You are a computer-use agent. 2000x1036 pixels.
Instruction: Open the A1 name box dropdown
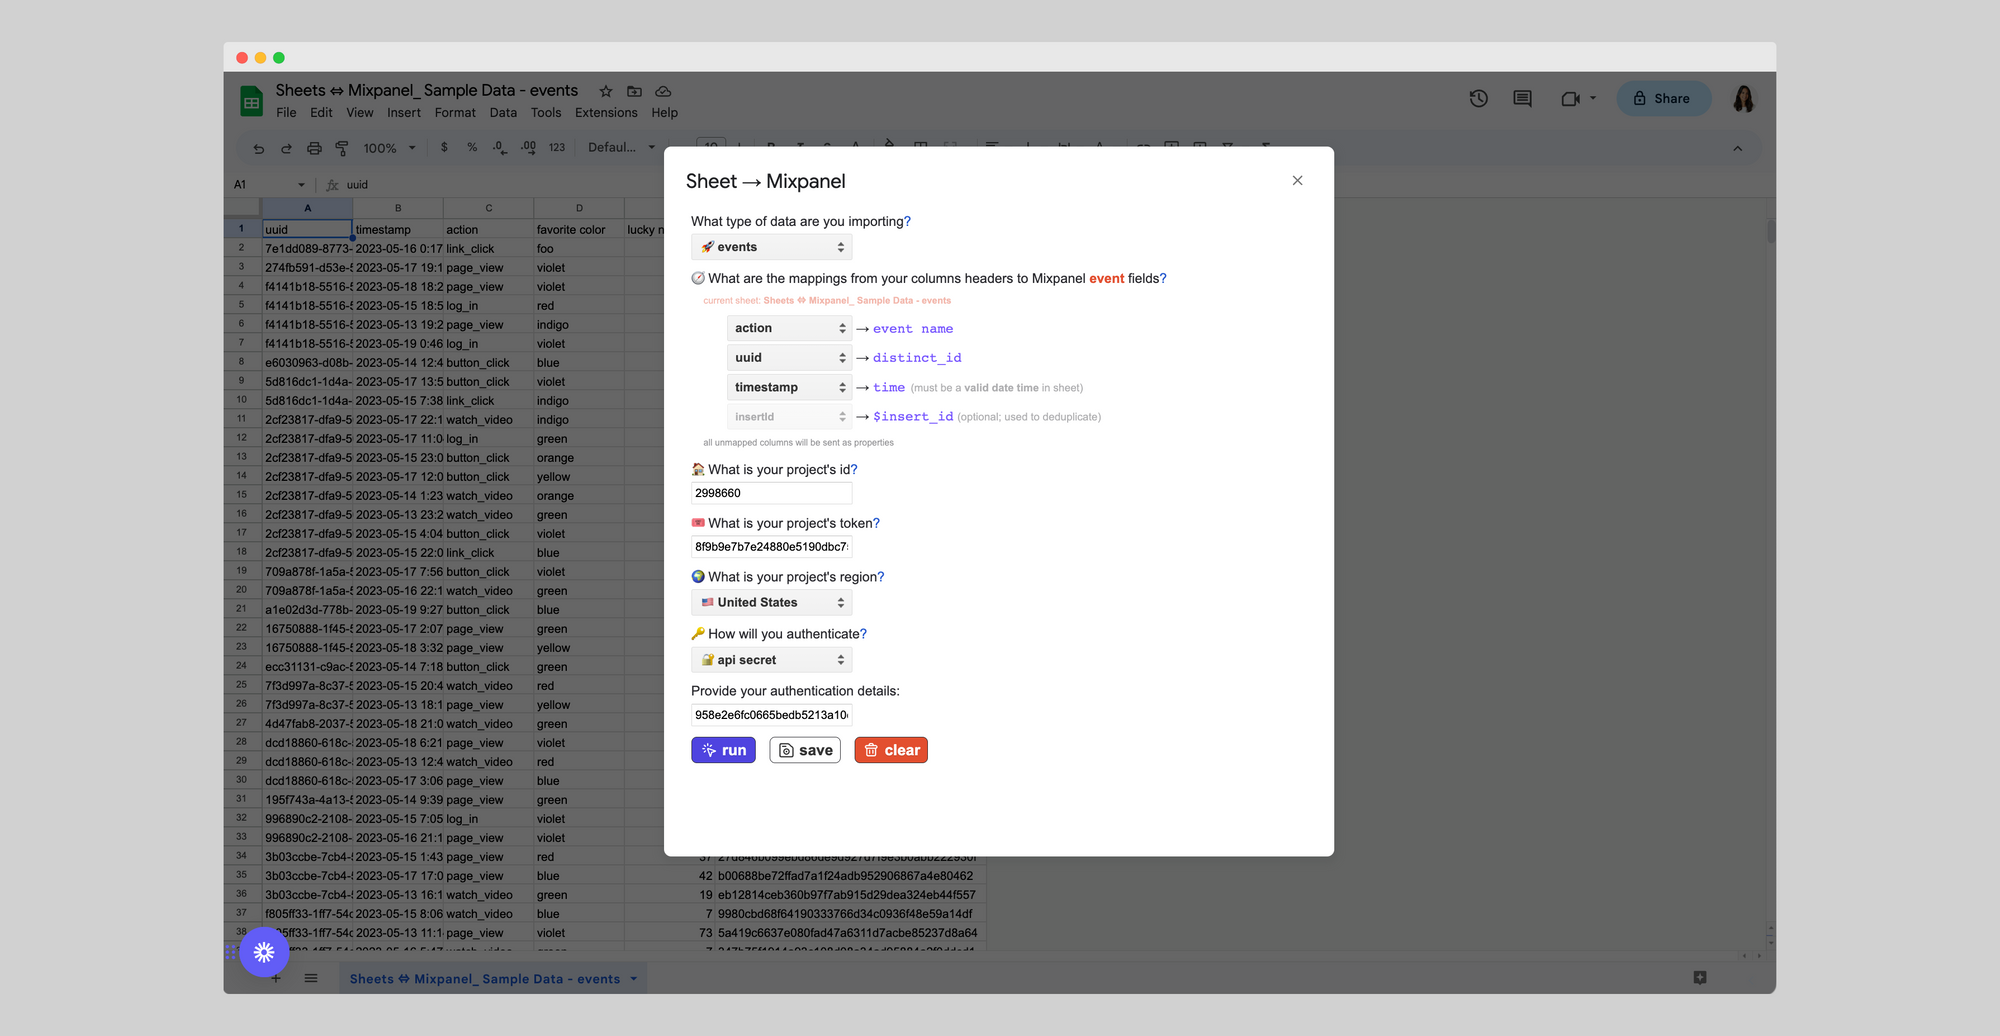coord(301,185)
